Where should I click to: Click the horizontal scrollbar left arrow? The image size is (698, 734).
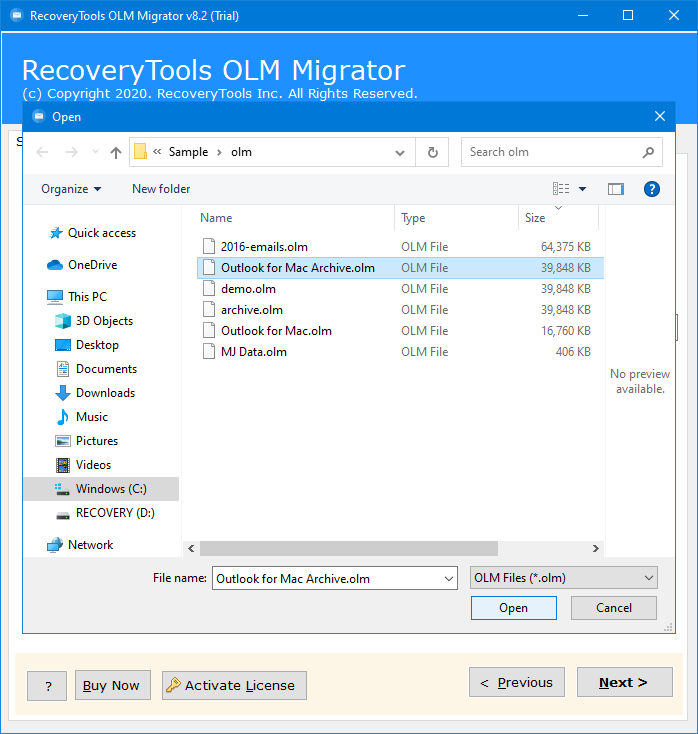(191, 549)
